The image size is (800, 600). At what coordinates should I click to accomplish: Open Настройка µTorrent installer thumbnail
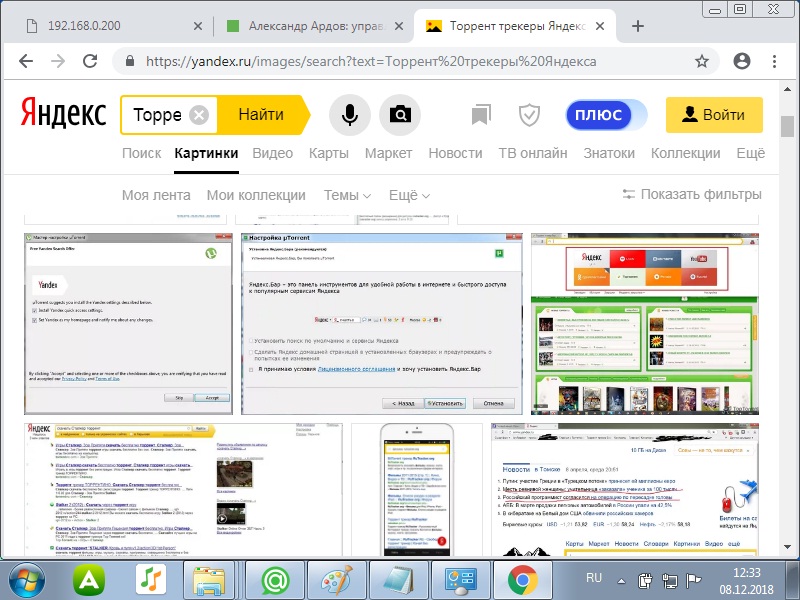point(382,323)
